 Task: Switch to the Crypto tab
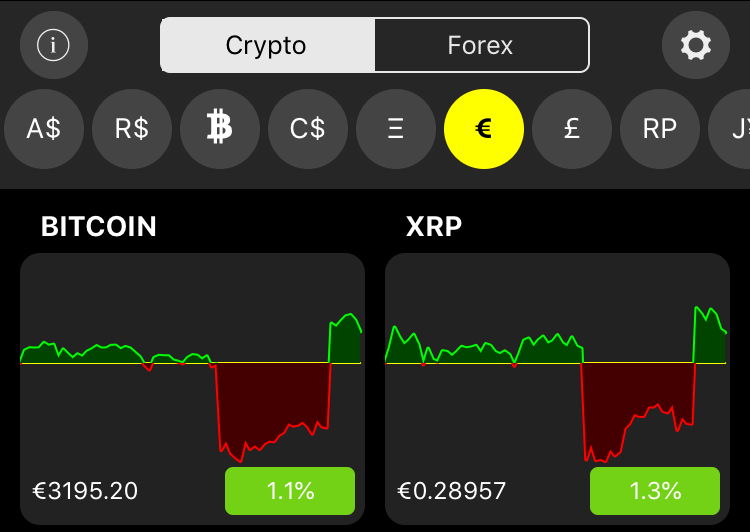pyautogui.click(x=268, y=45)
